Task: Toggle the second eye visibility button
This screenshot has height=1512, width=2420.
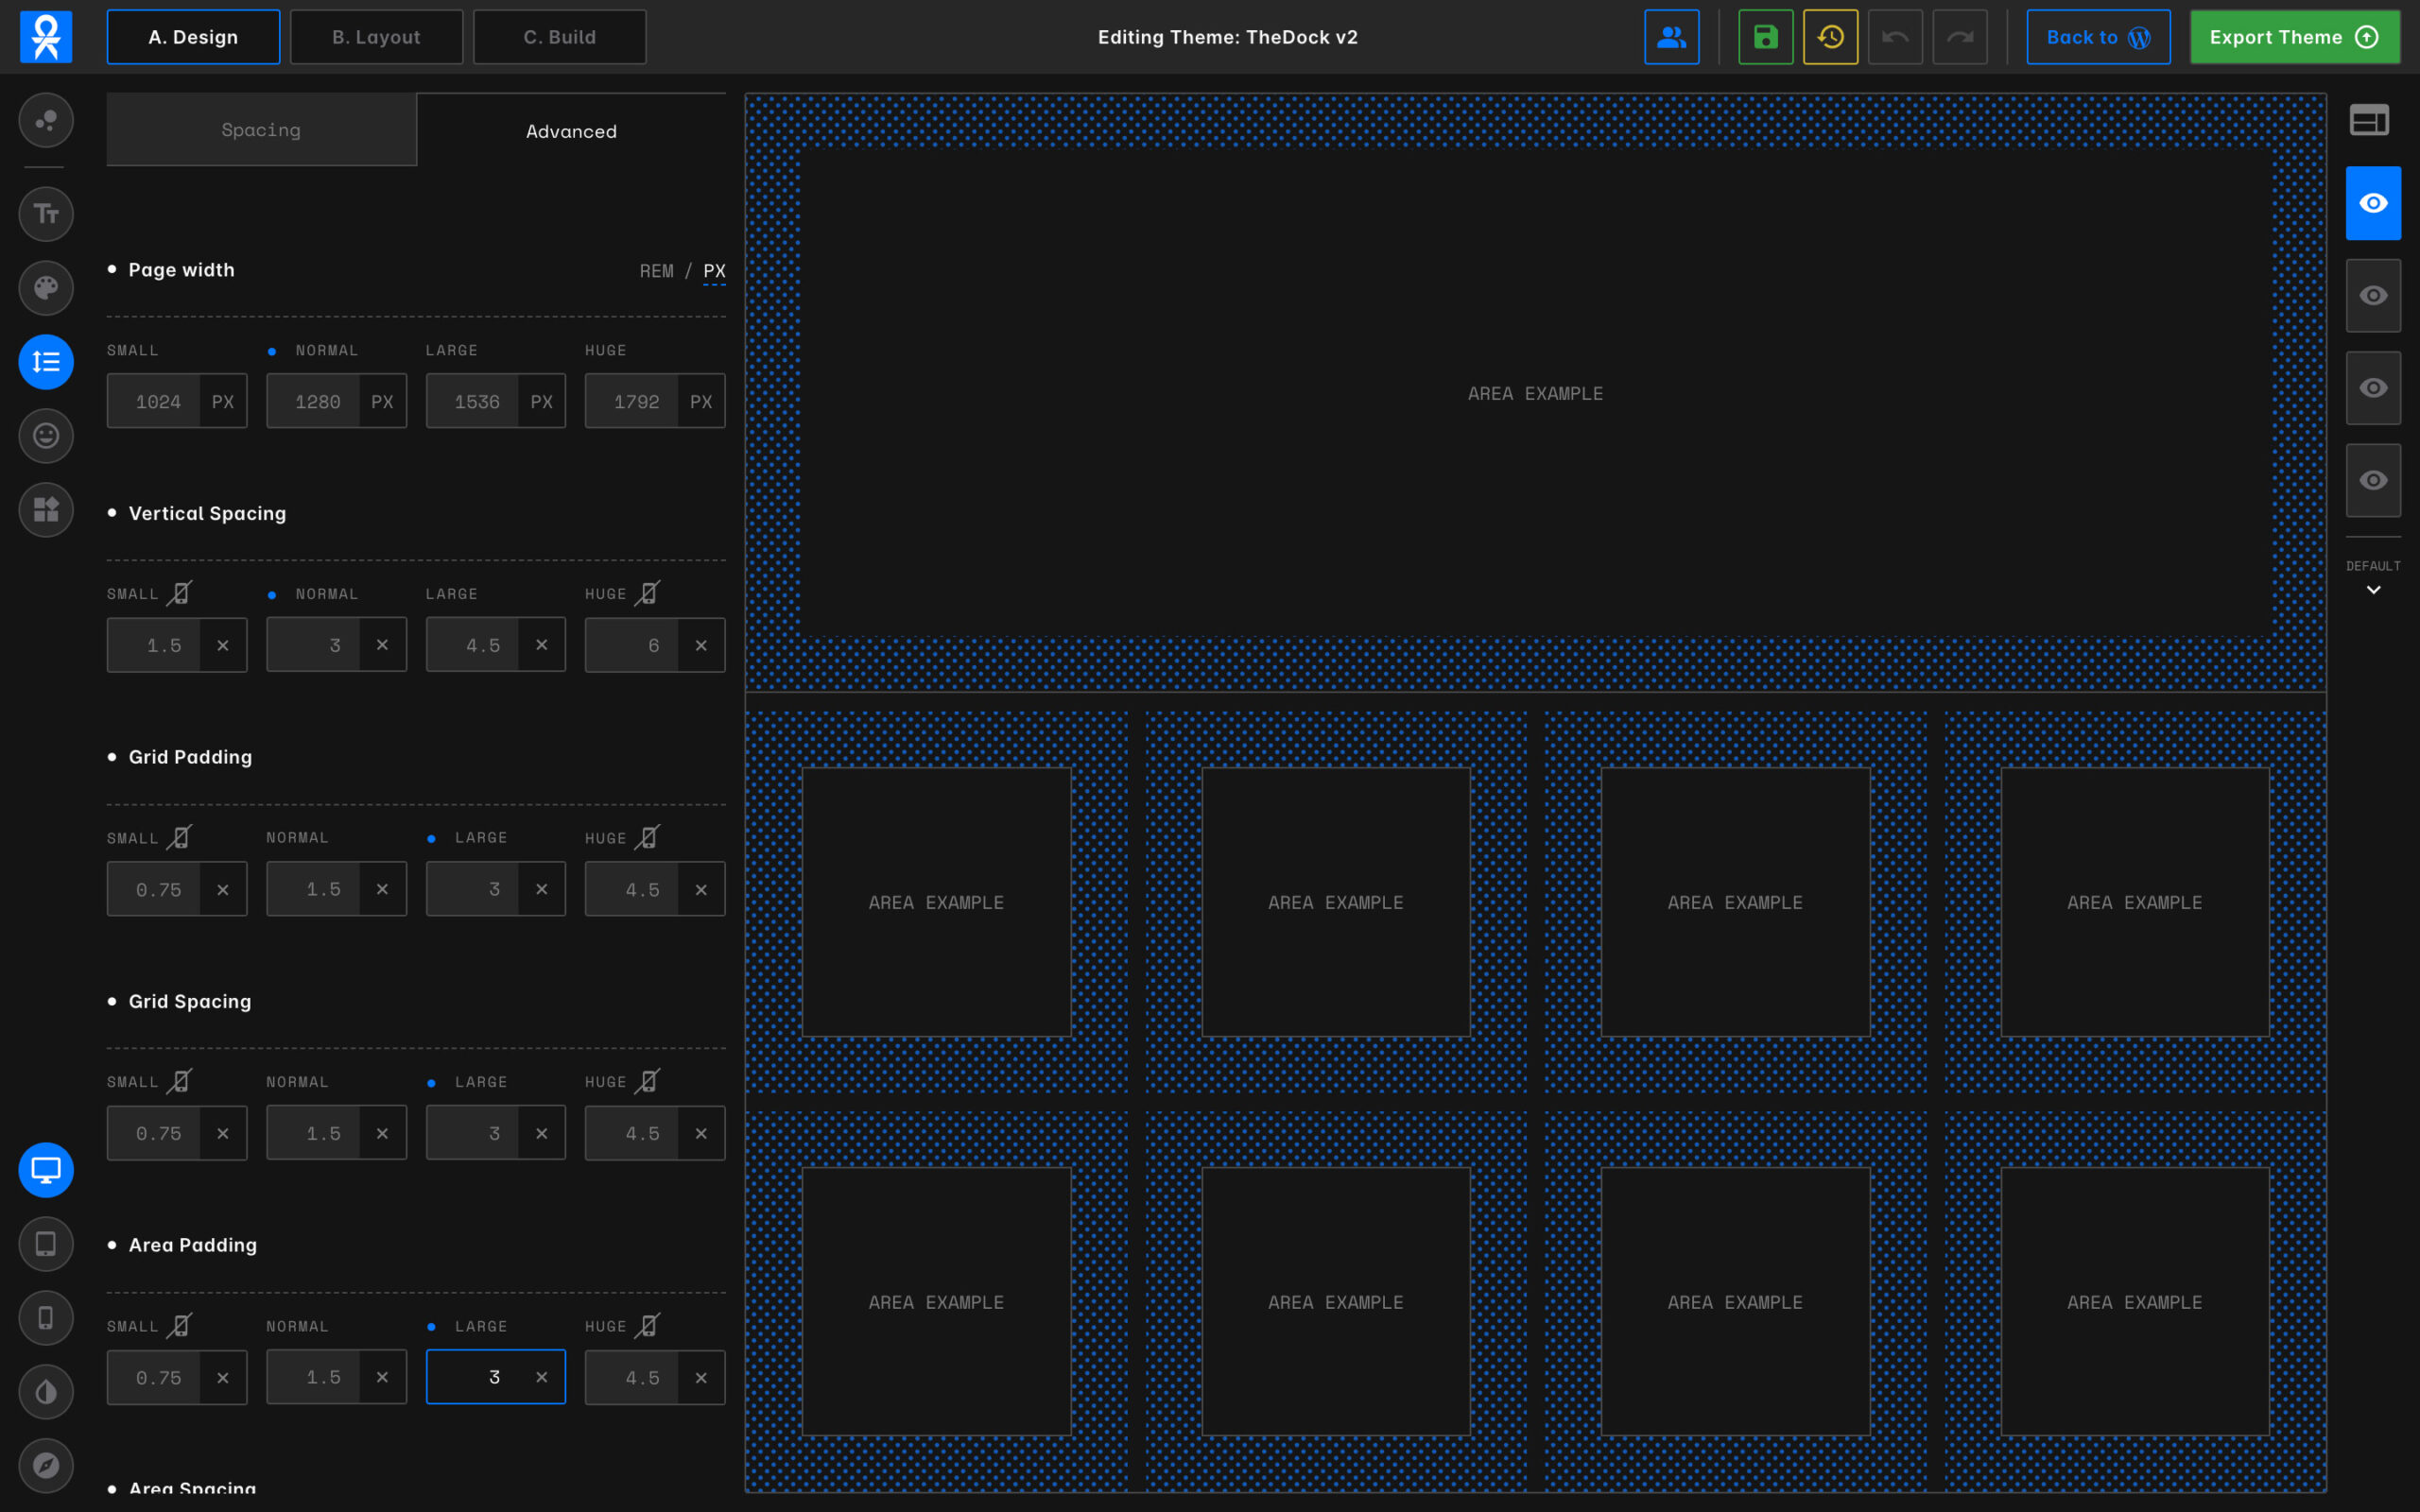Action: [2373, 296]
